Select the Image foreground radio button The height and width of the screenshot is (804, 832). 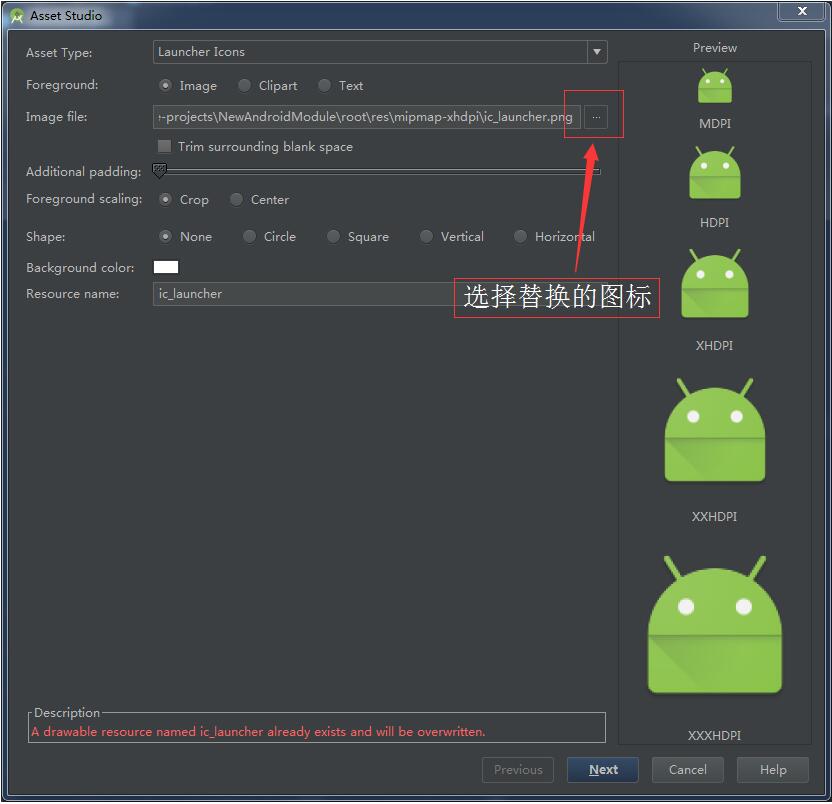(166, 85)
